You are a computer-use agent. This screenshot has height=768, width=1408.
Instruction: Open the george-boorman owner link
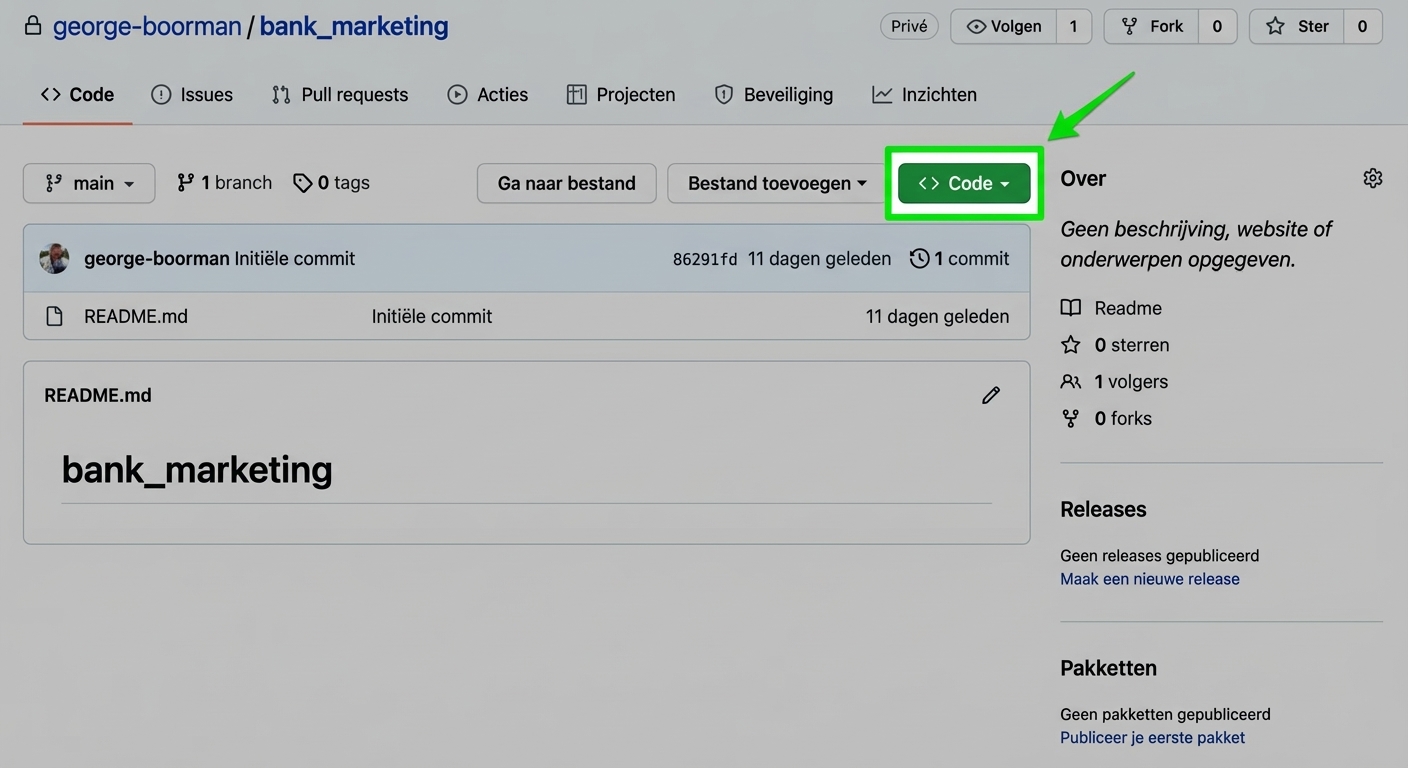pos(147,26)
